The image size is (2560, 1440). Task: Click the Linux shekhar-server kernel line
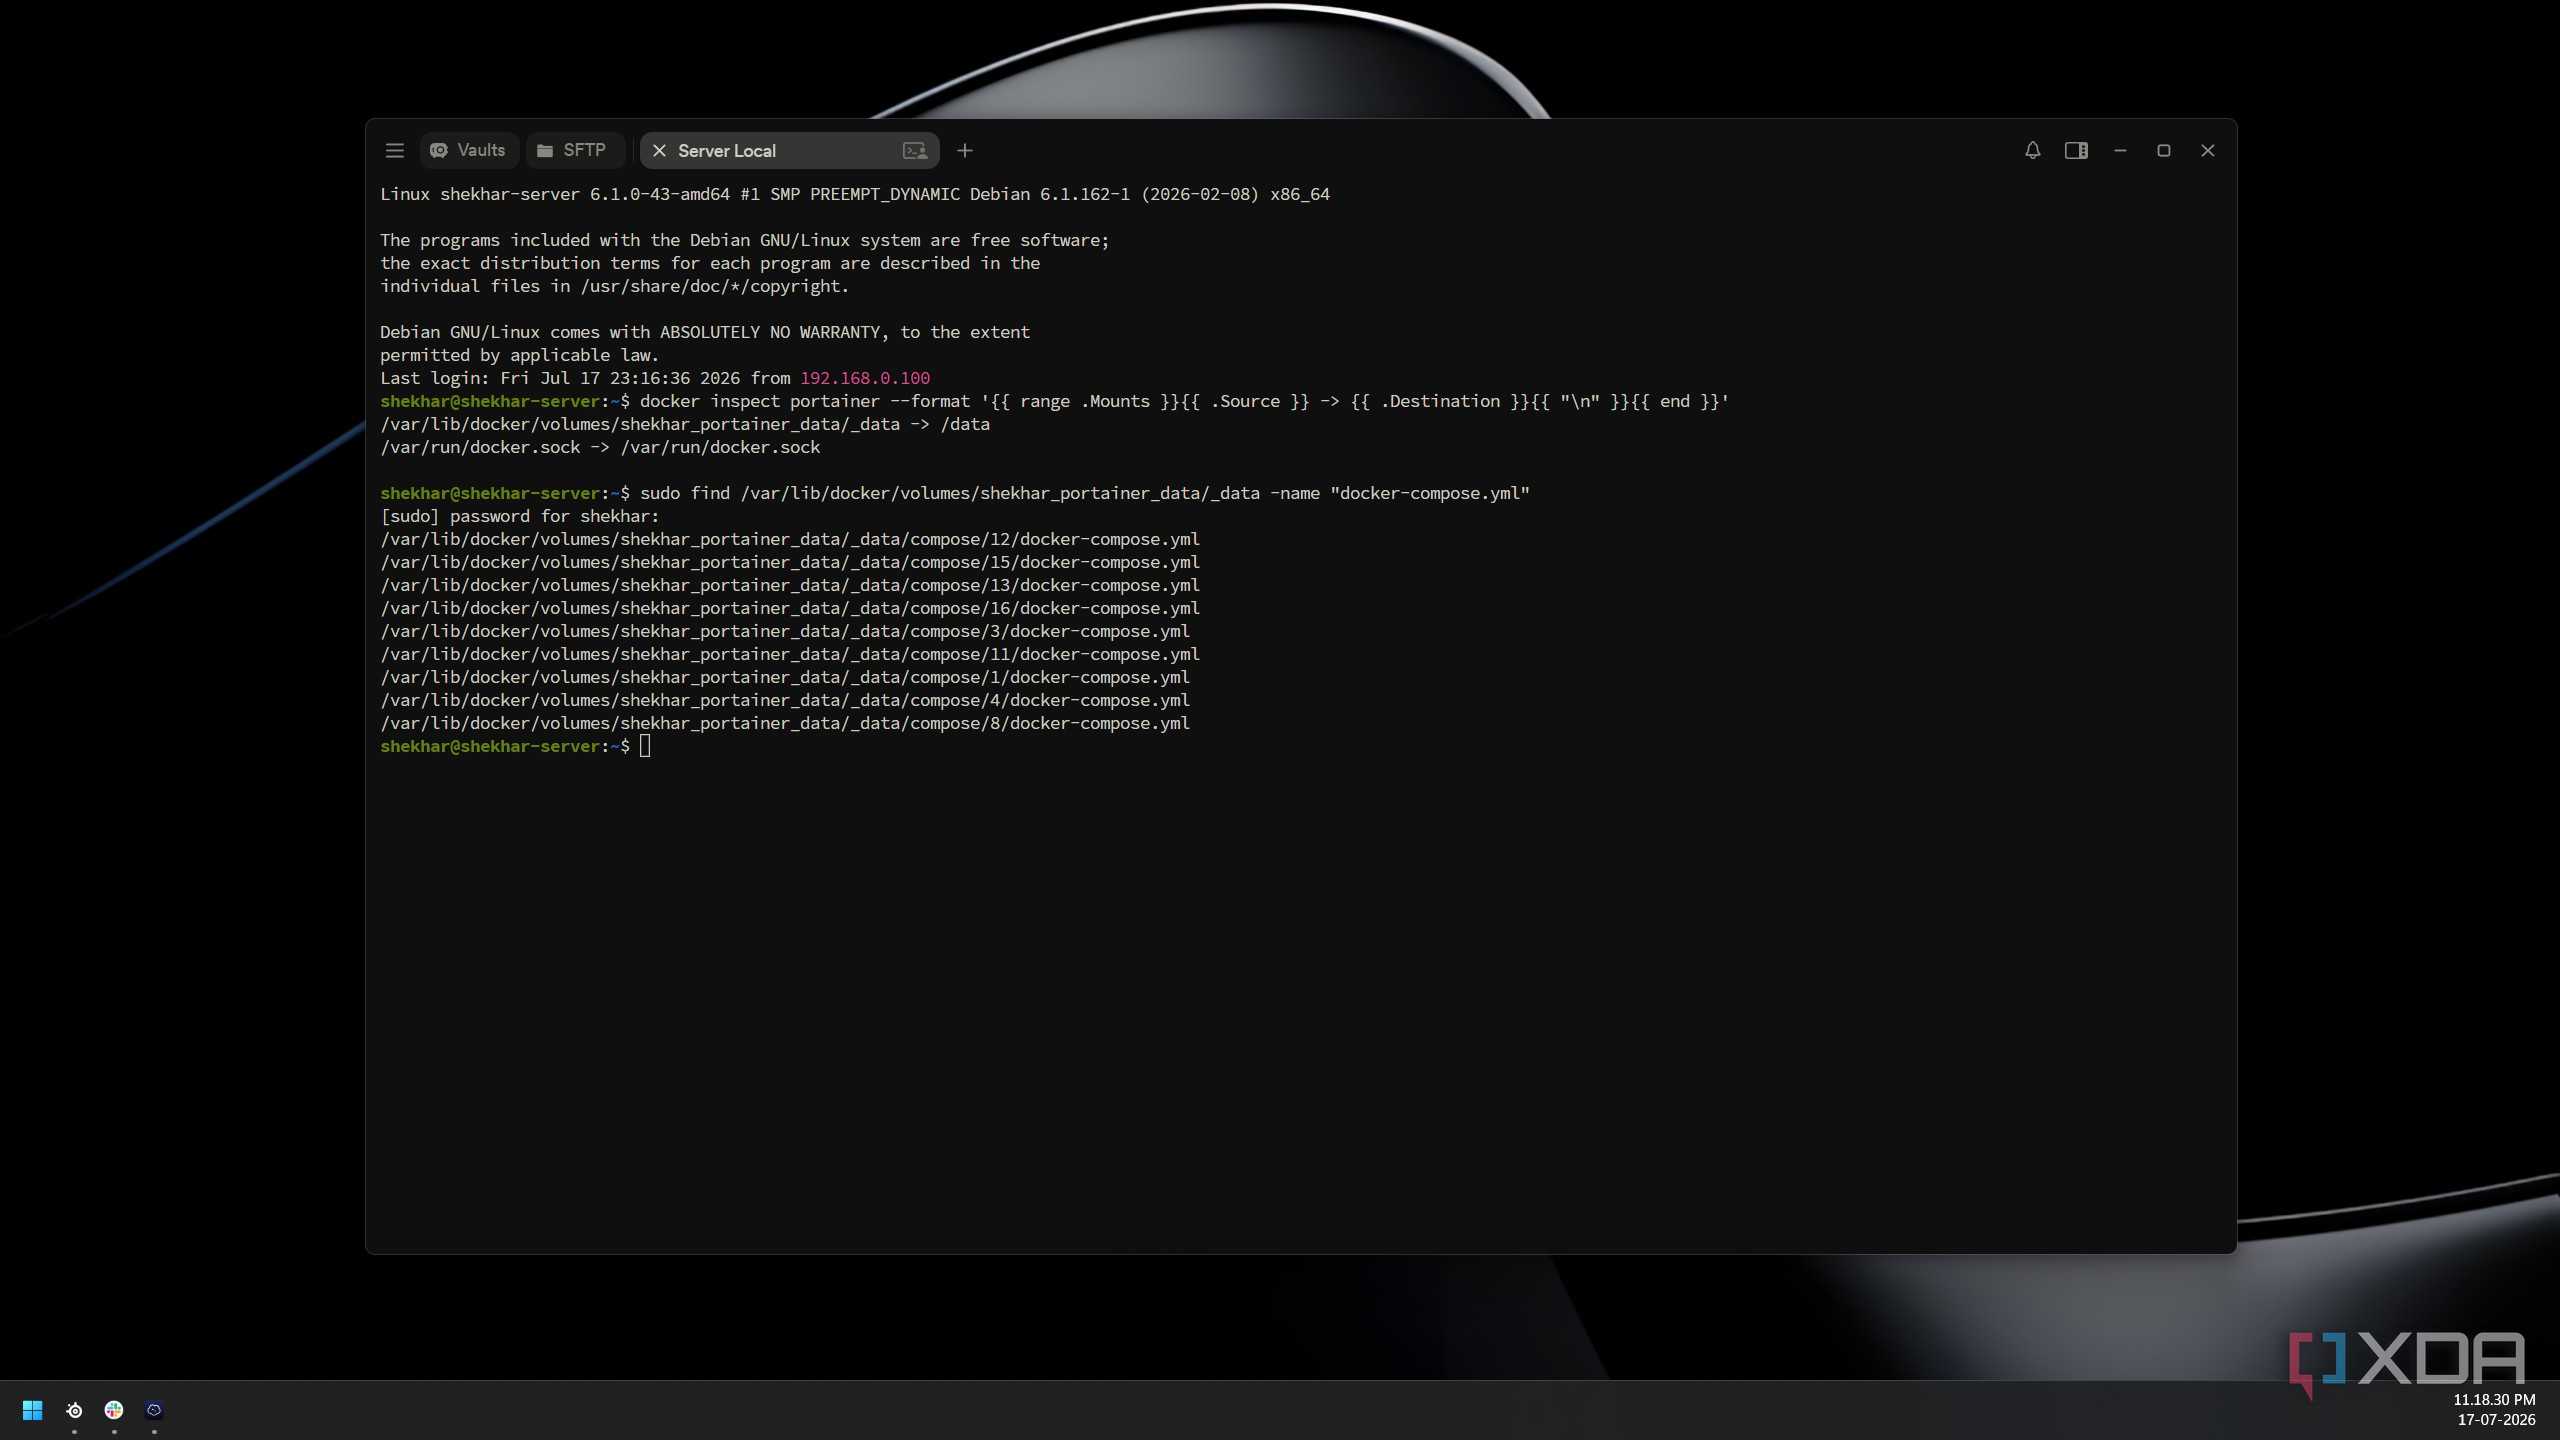(855, 194)
